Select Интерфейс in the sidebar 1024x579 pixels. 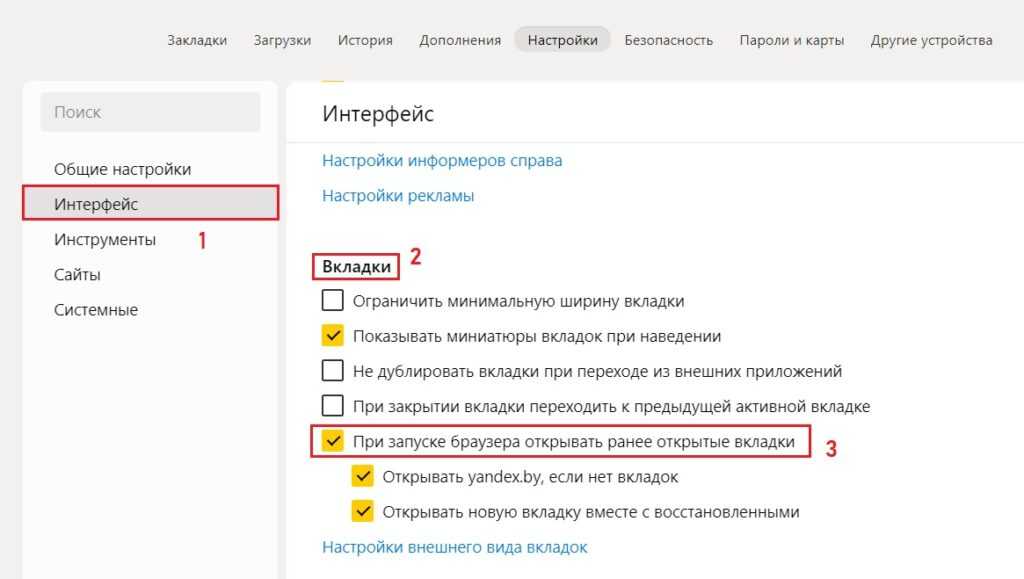[x=150, y=203]
